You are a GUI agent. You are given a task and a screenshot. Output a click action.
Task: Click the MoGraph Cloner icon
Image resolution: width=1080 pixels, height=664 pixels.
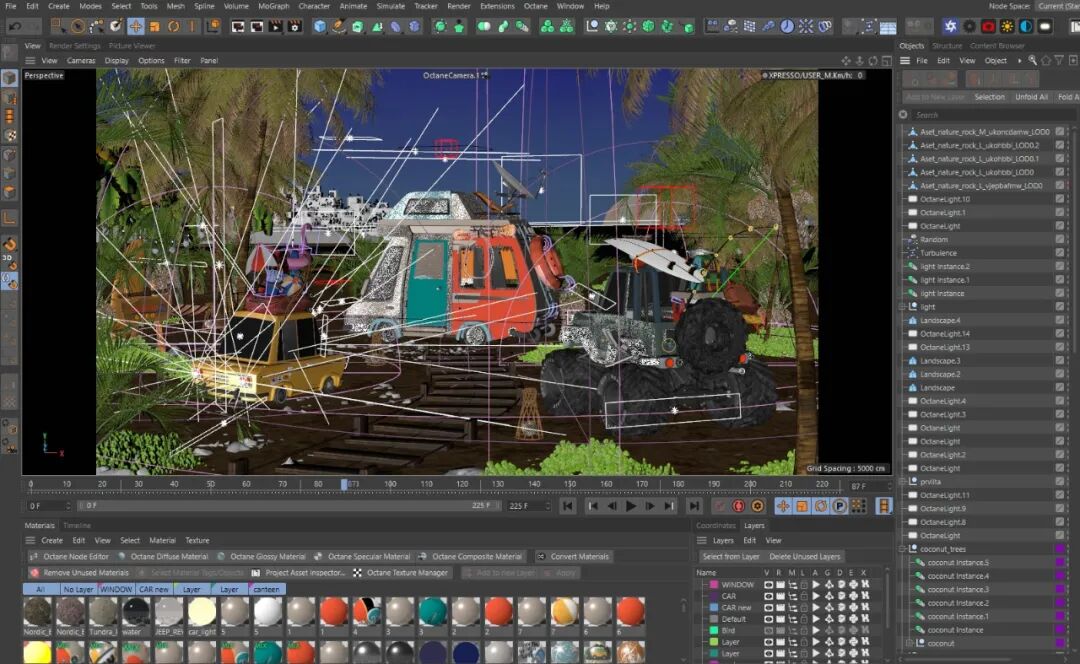(548, 27)
